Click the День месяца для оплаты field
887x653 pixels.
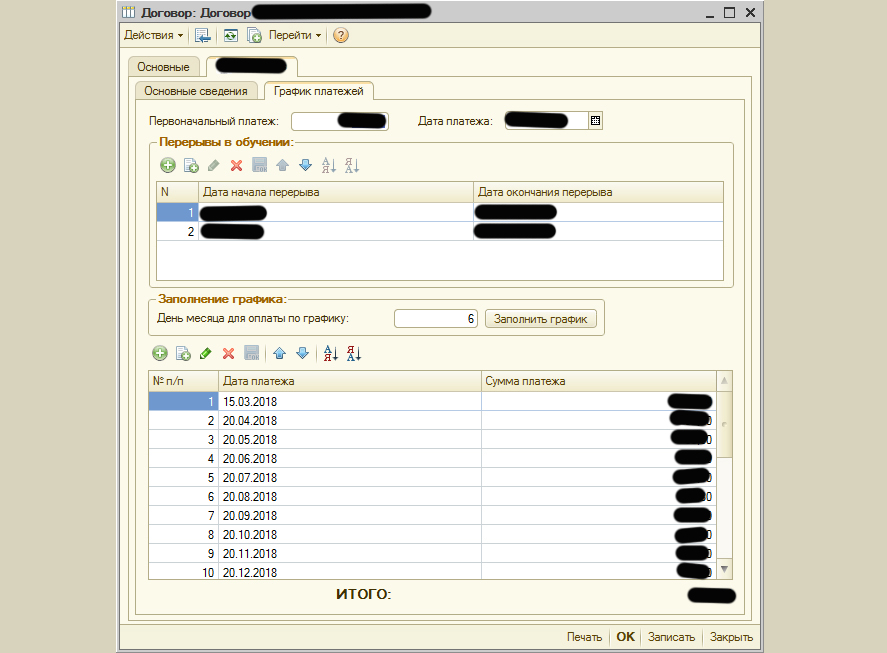435,319
